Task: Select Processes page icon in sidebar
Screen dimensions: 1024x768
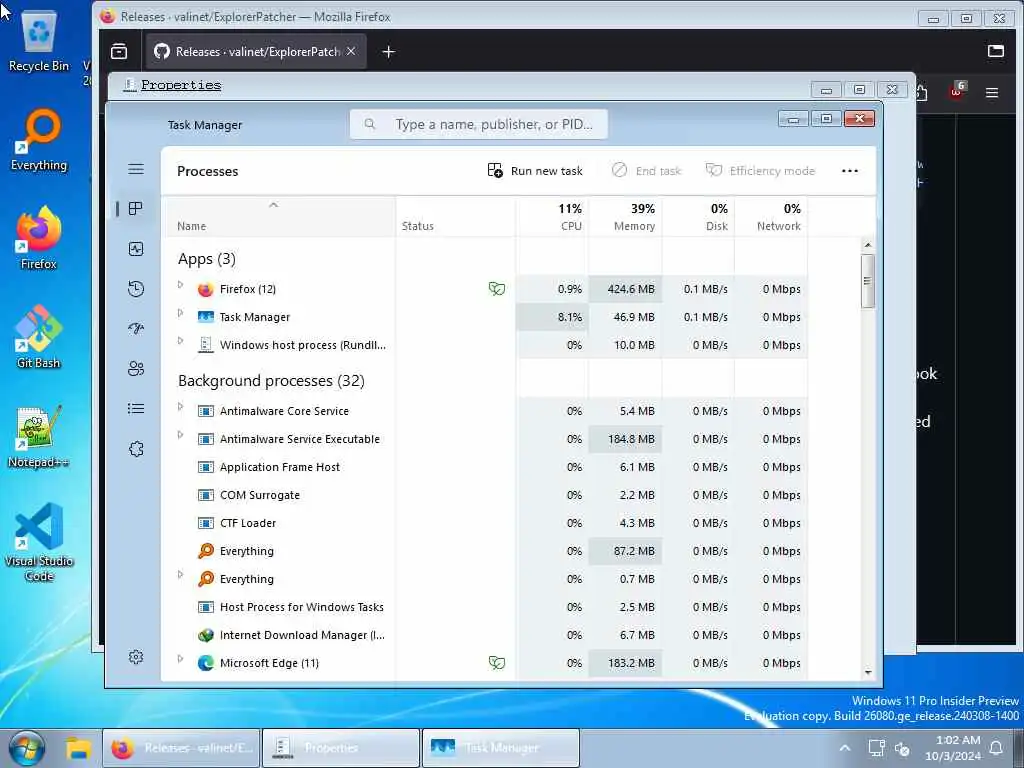Action: coord(136,208)
